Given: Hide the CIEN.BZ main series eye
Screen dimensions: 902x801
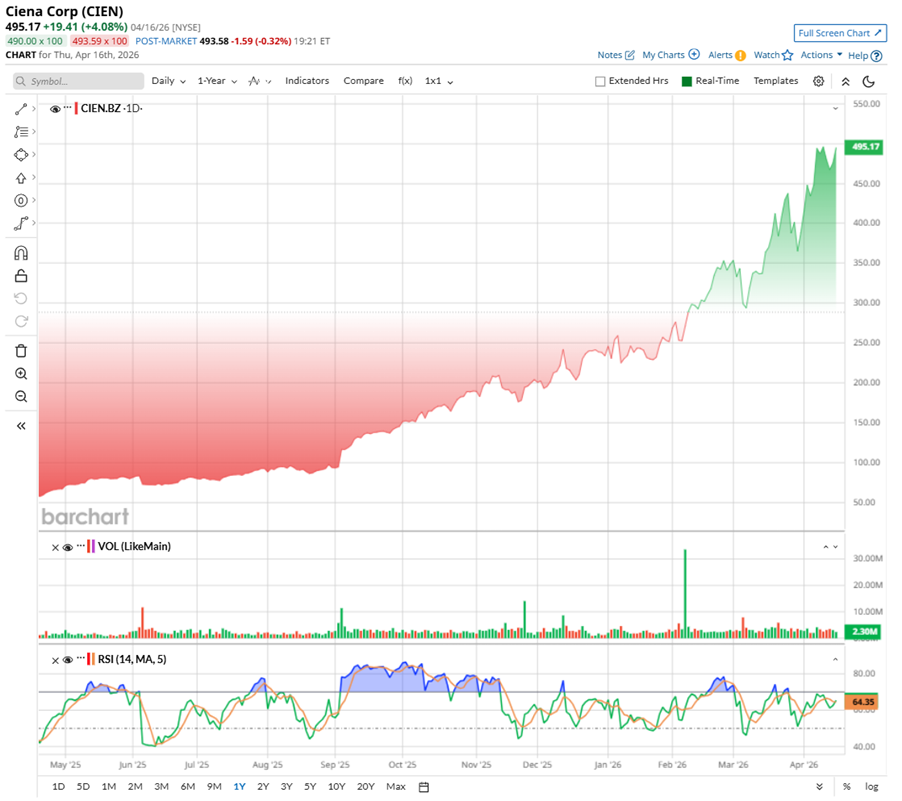Looking at the screenshot, I should (55, 109).
